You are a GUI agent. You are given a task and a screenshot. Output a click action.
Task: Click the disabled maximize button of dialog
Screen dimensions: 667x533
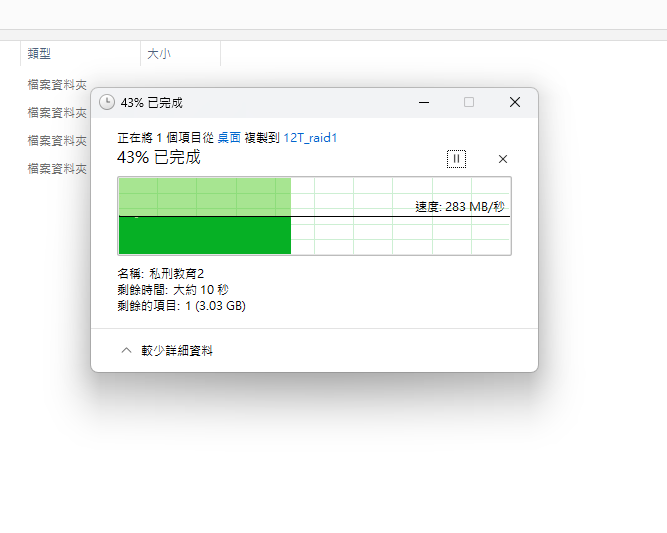(x=469, y=103)
